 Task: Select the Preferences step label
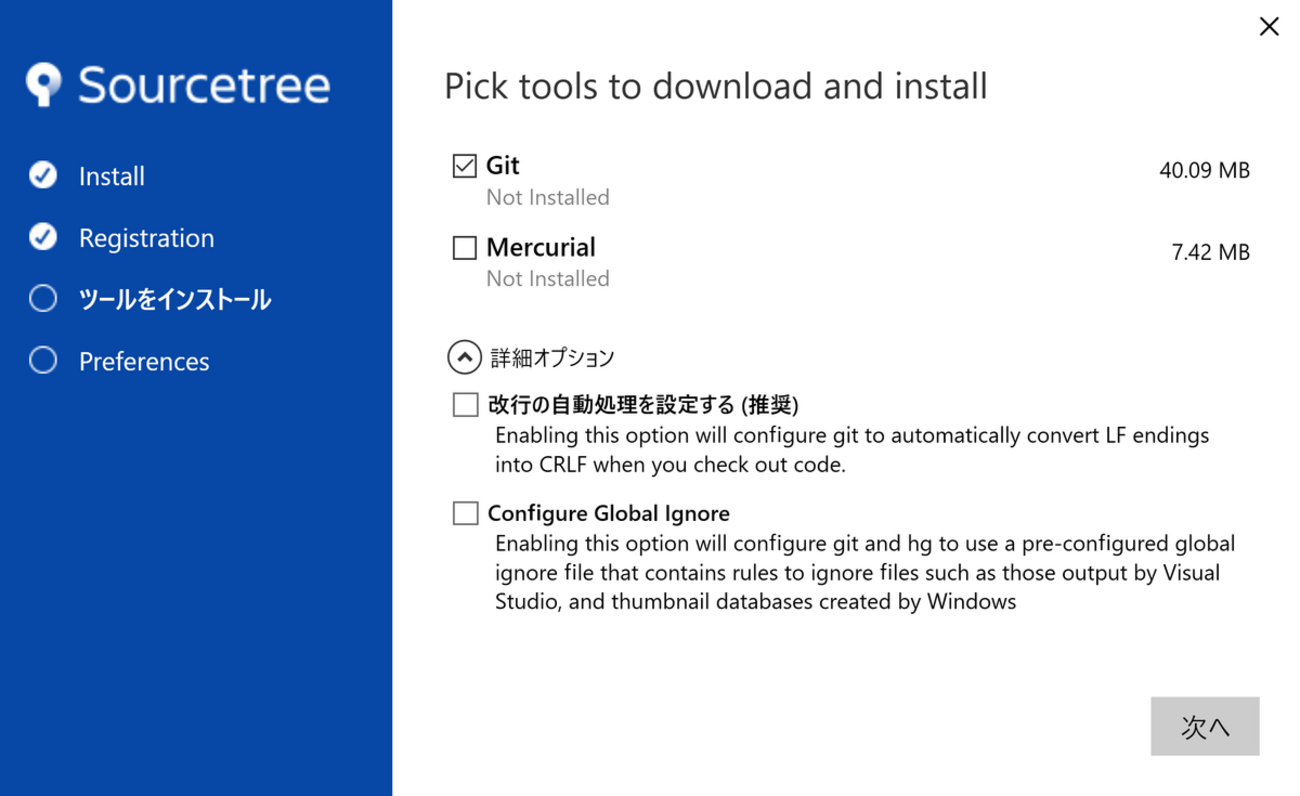[x=144, y=361]
